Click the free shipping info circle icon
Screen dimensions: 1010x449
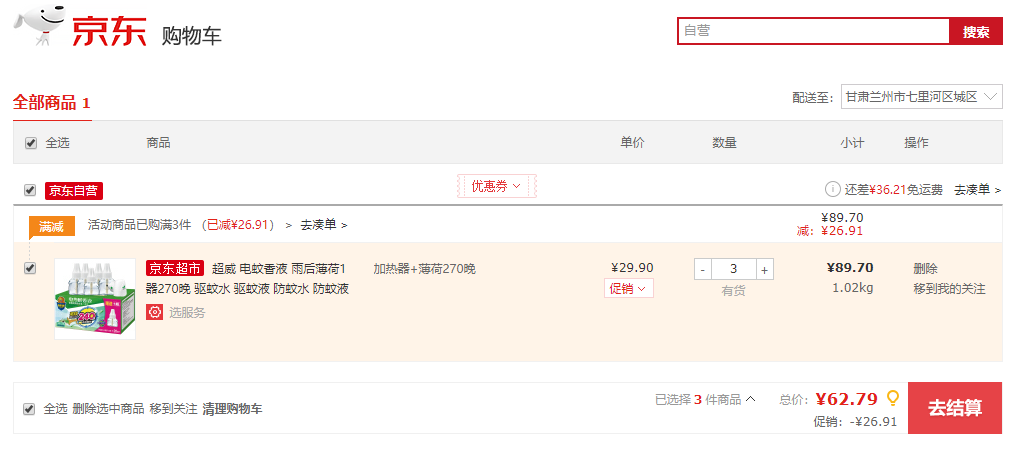pyautogui.click(x=832, y=189)
